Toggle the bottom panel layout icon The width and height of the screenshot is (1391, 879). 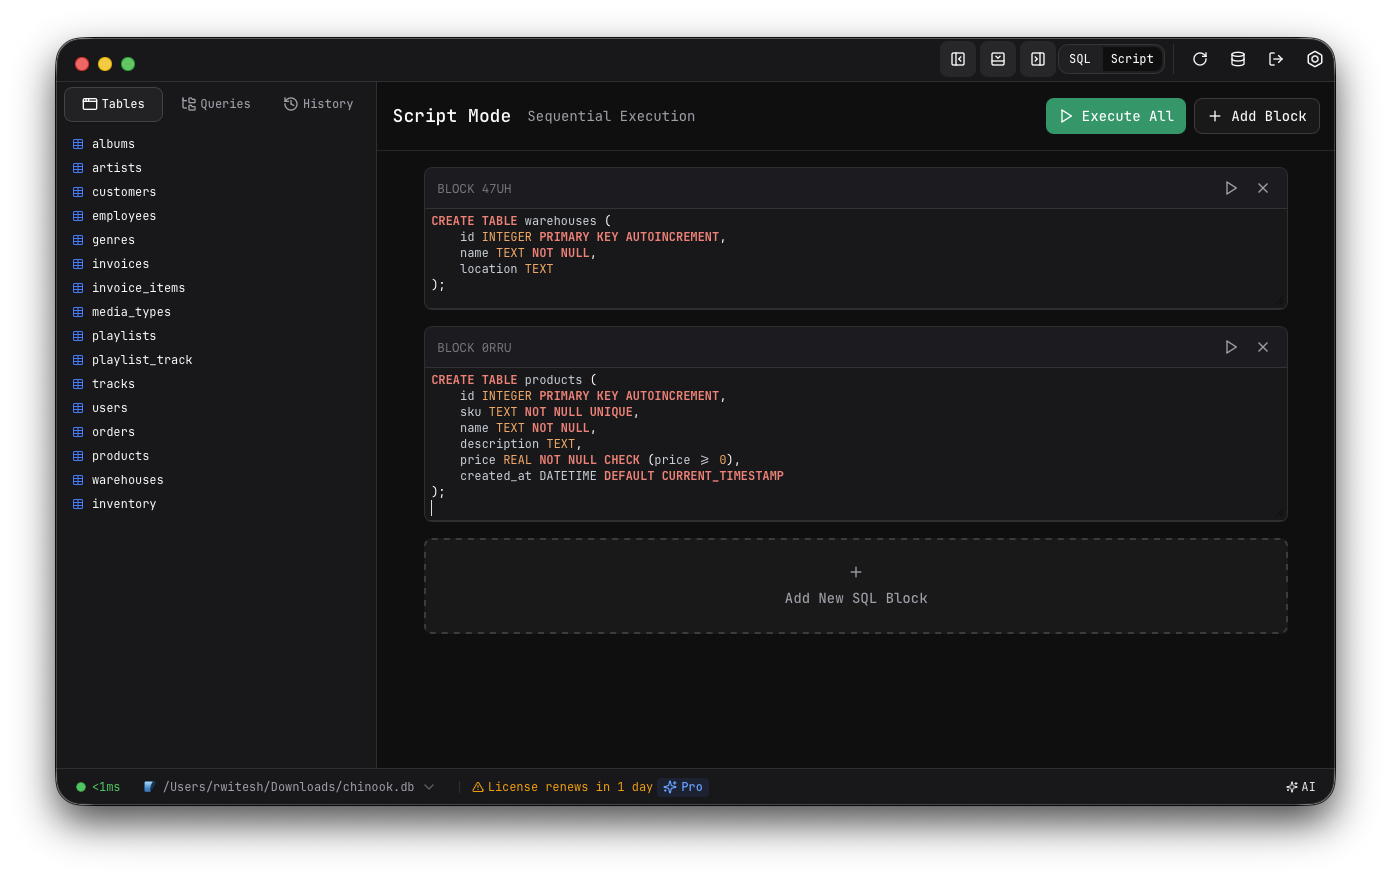[x=997, y=59]
